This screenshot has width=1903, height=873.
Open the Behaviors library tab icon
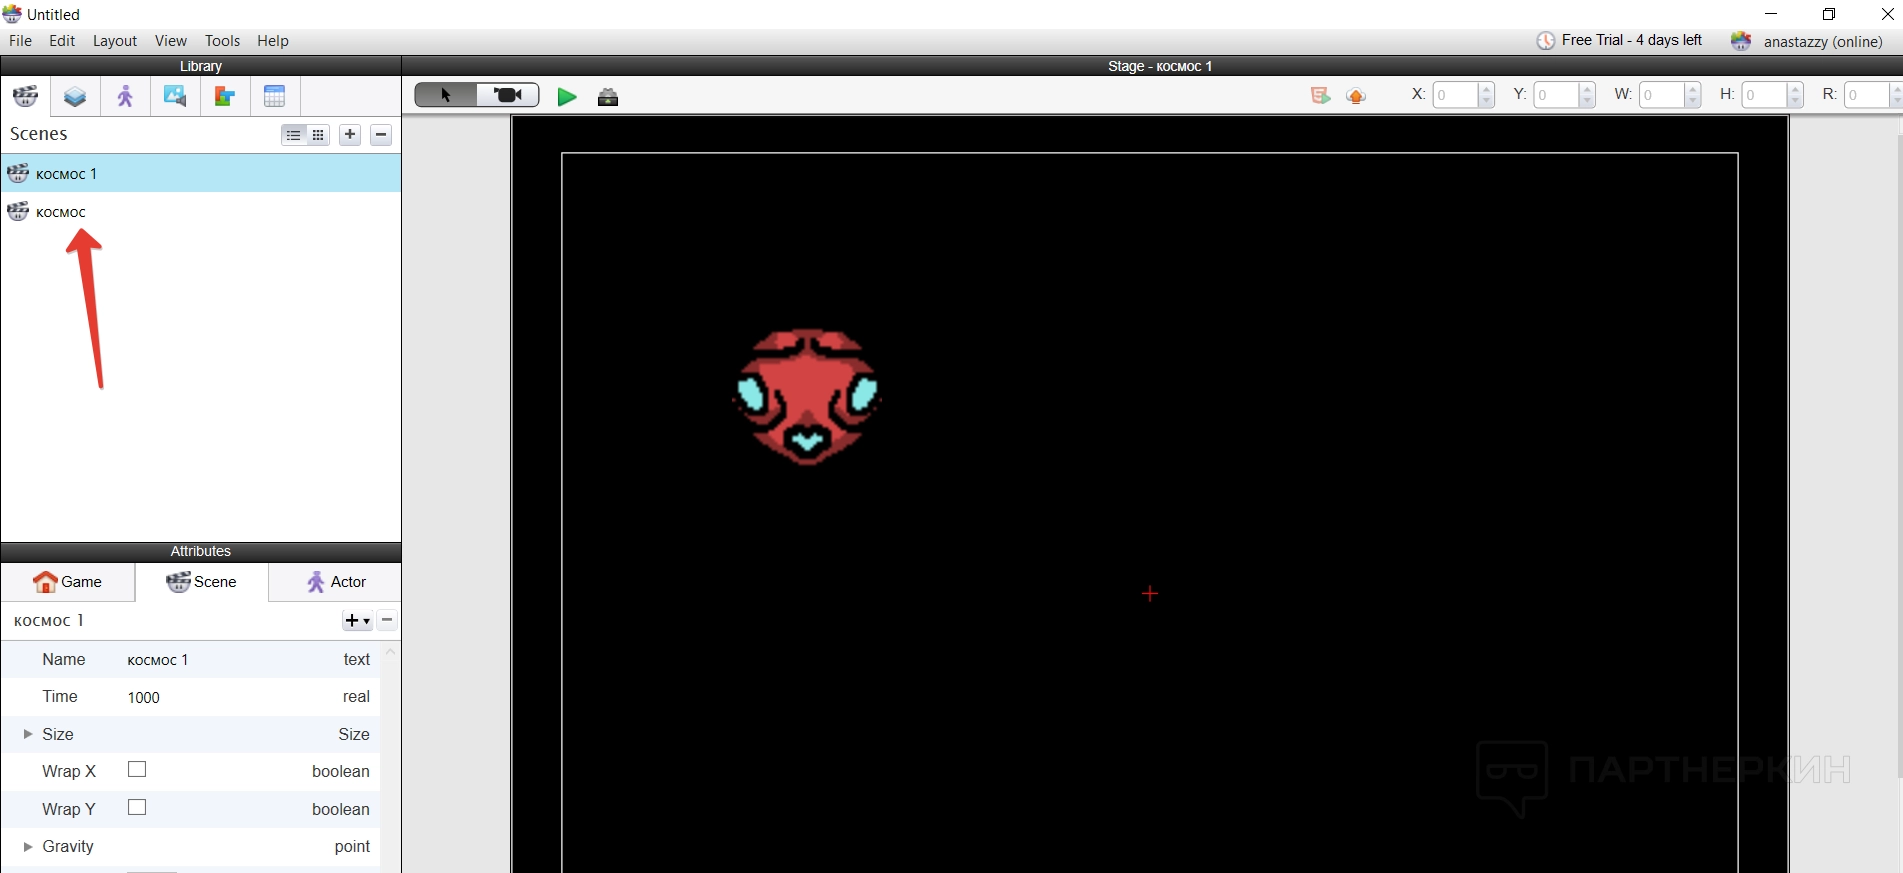225,97
